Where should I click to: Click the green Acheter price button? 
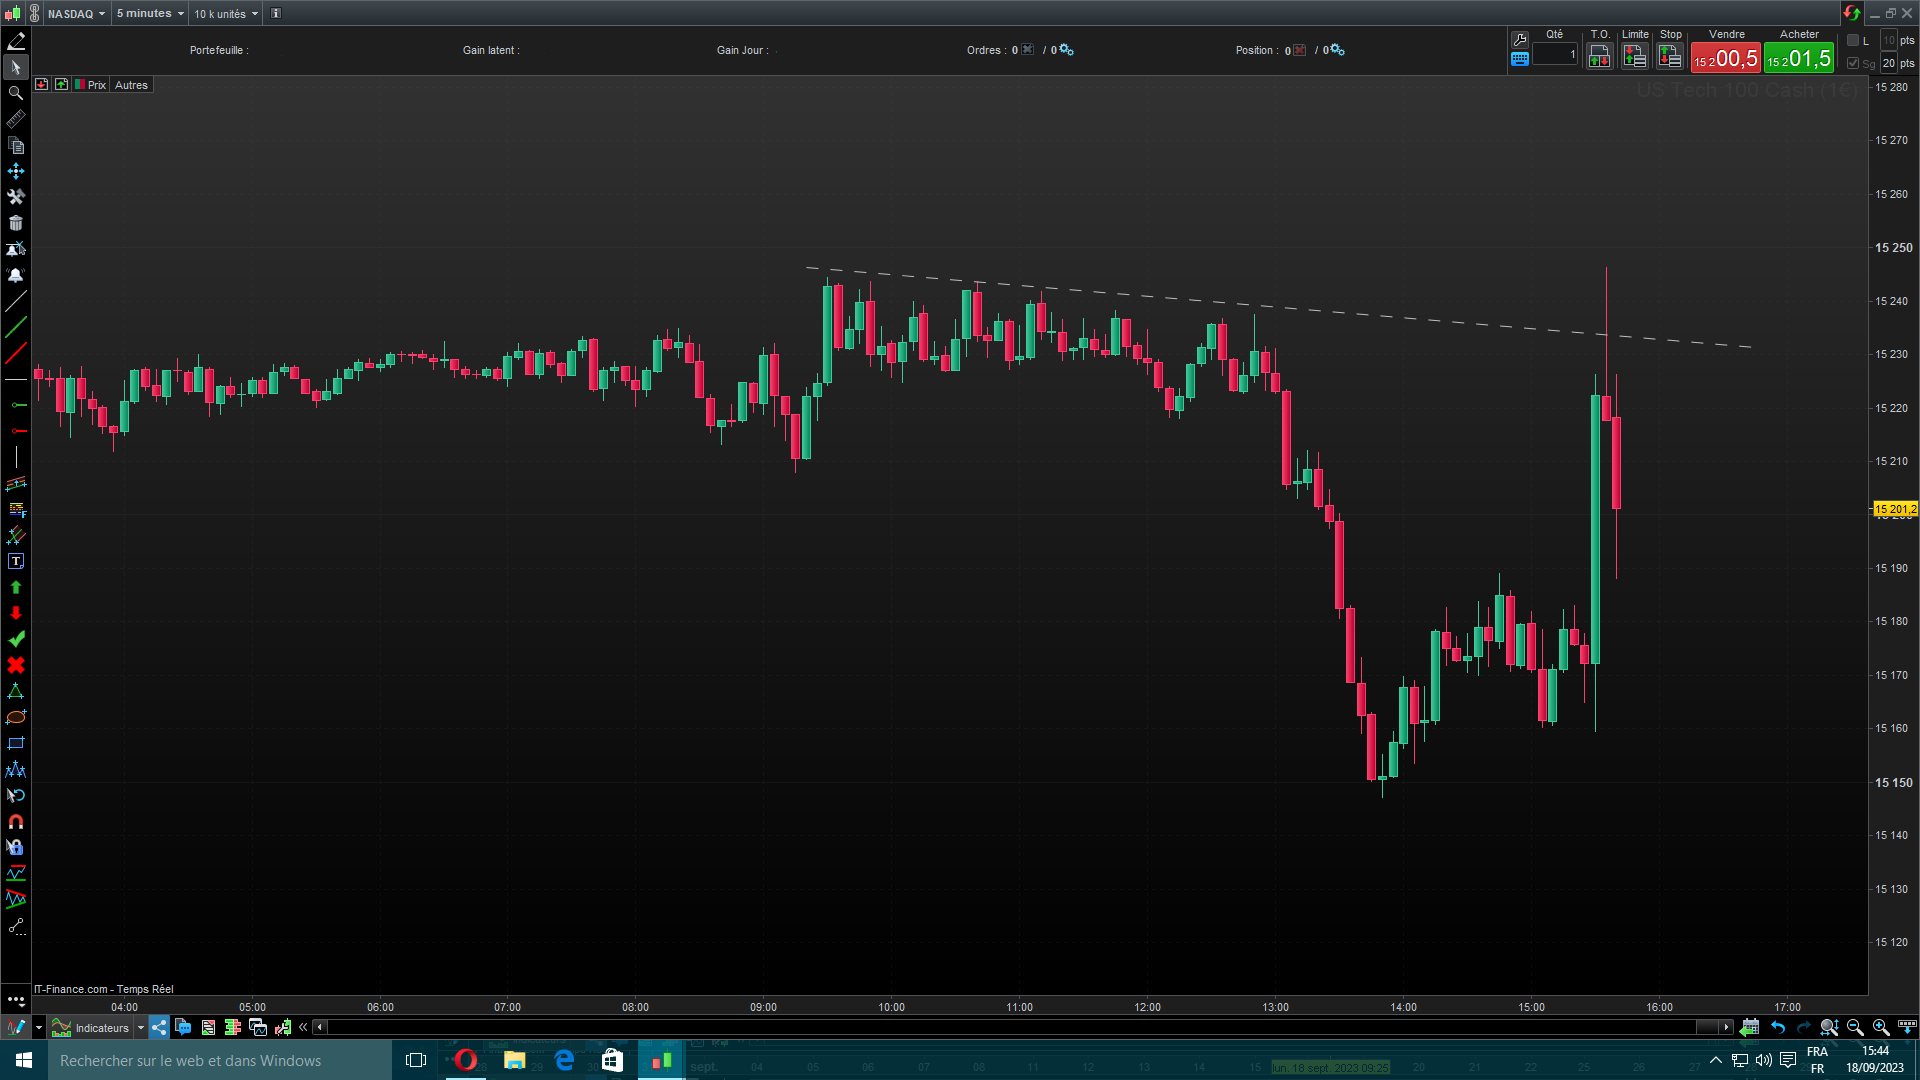click(x=1798, y=59)
